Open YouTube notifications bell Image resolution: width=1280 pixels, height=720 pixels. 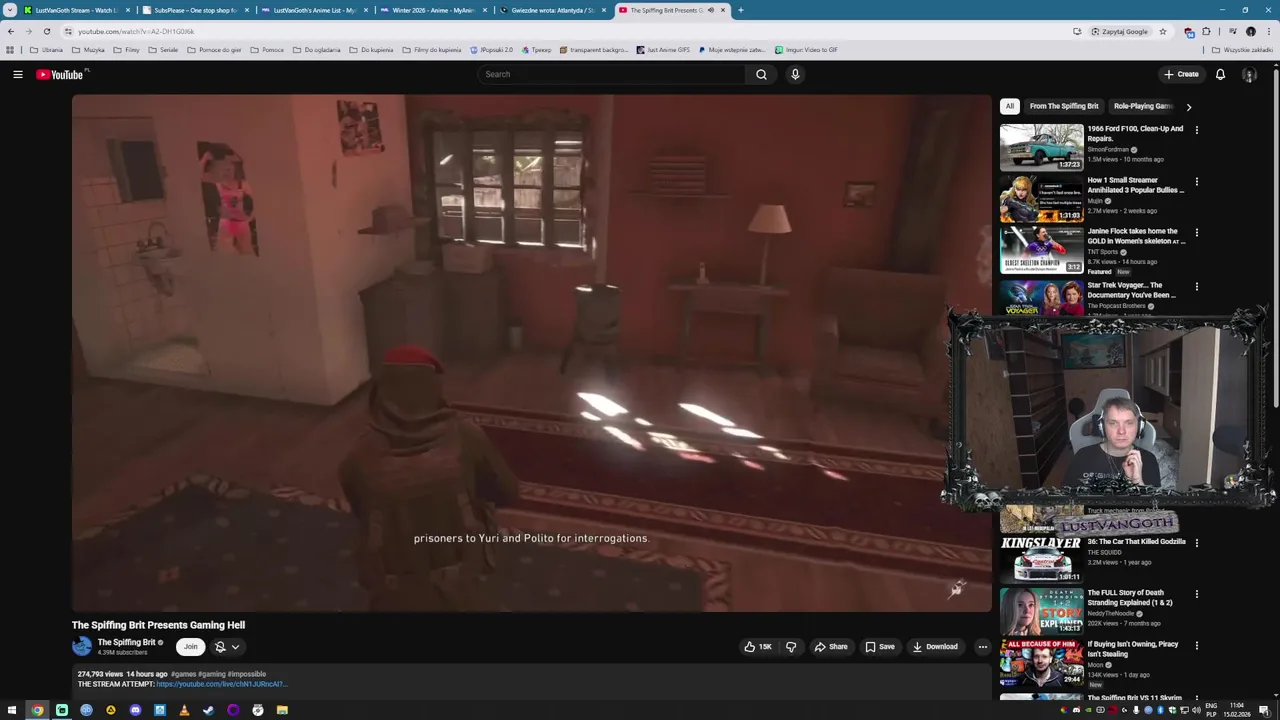1220,74
